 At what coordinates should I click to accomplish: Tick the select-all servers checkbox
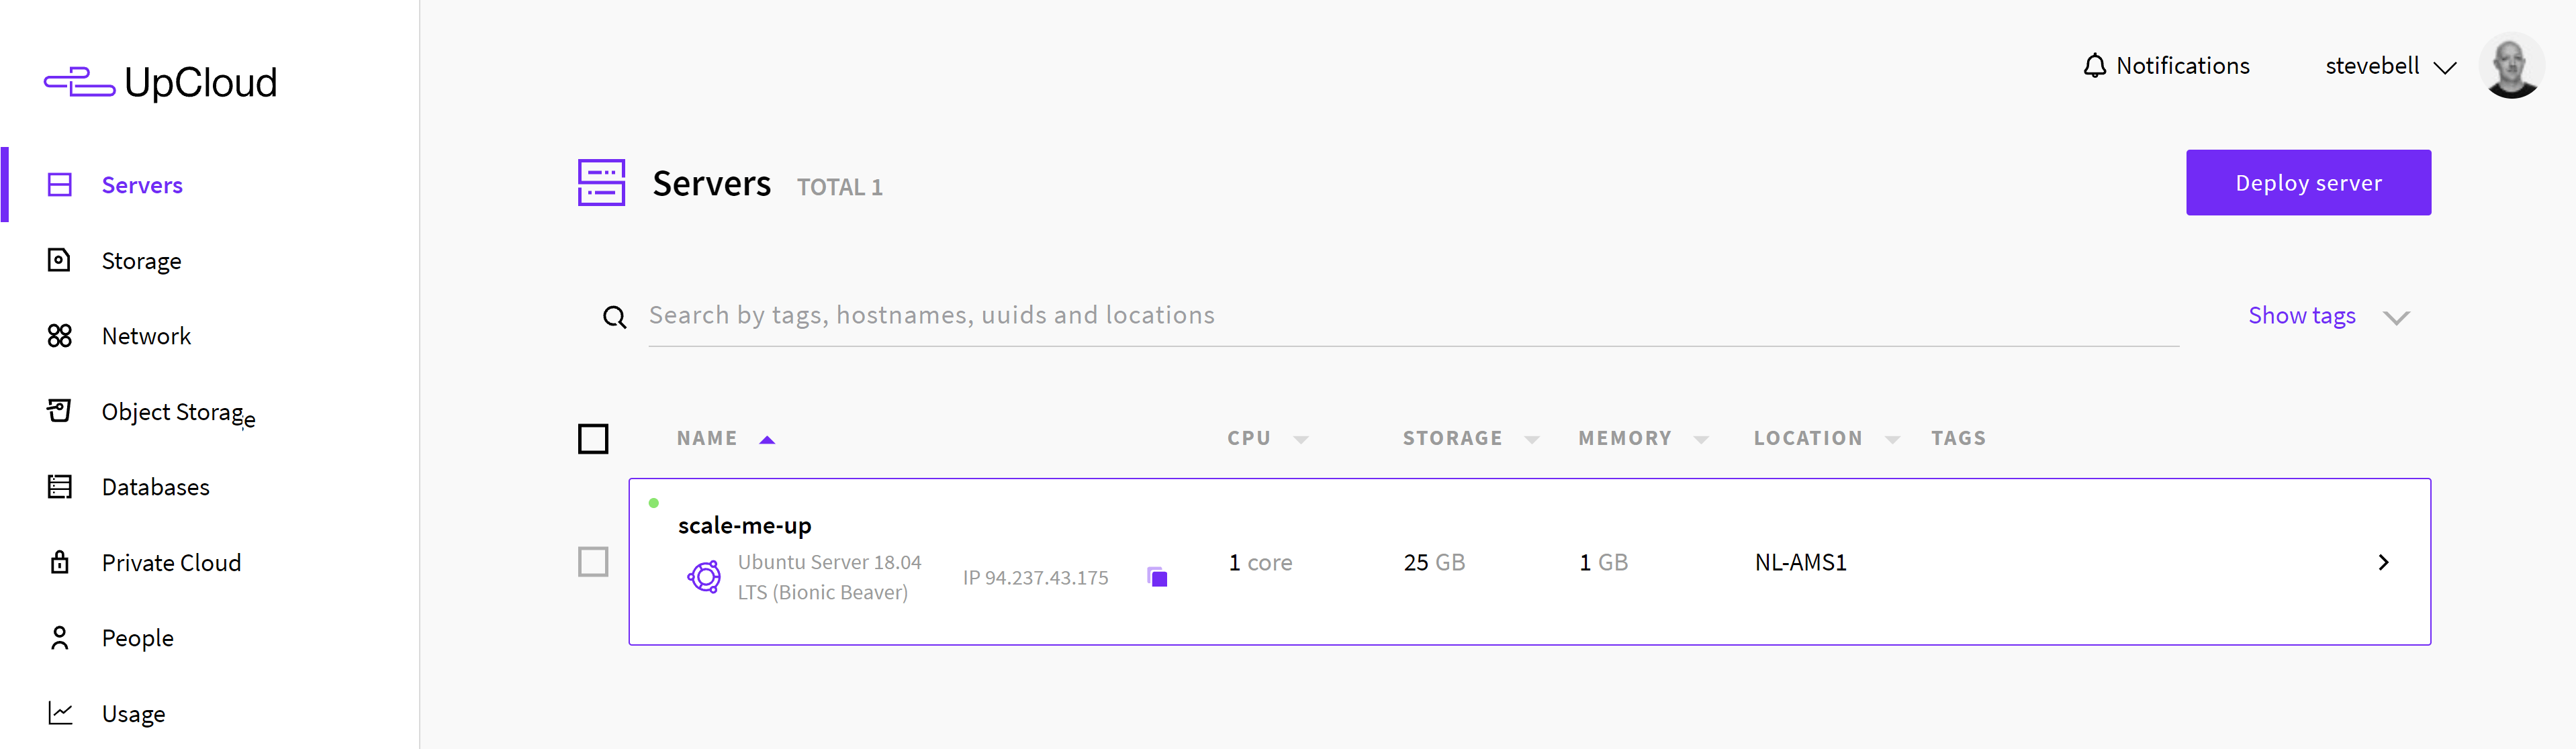coord(593,438)
